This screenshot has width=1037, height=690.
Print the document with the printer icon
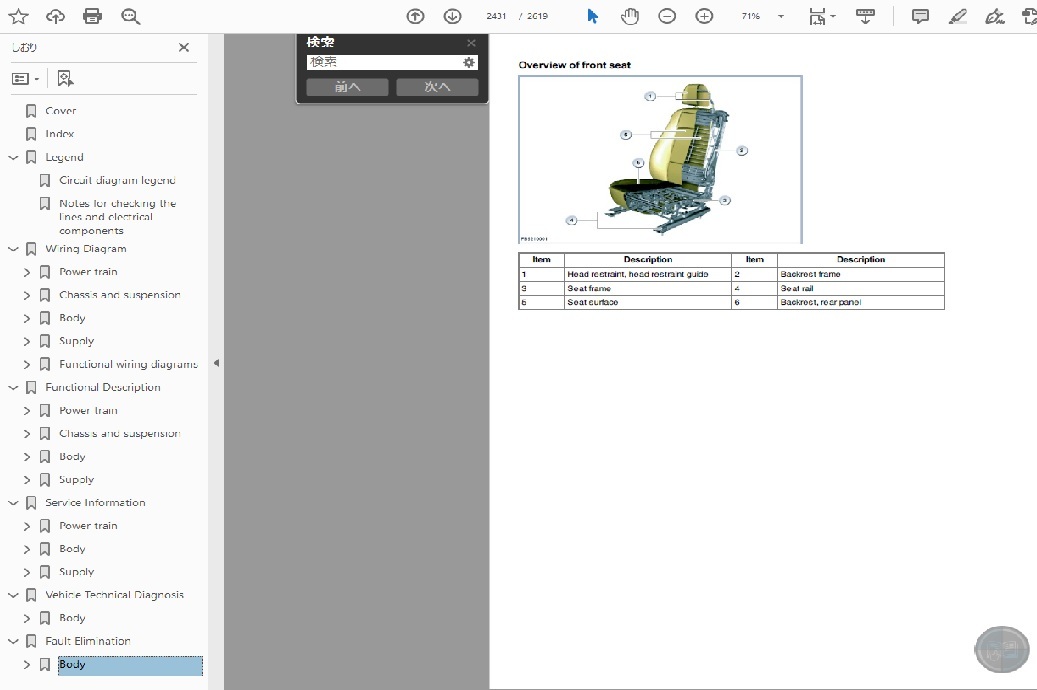tap(93, 16)
